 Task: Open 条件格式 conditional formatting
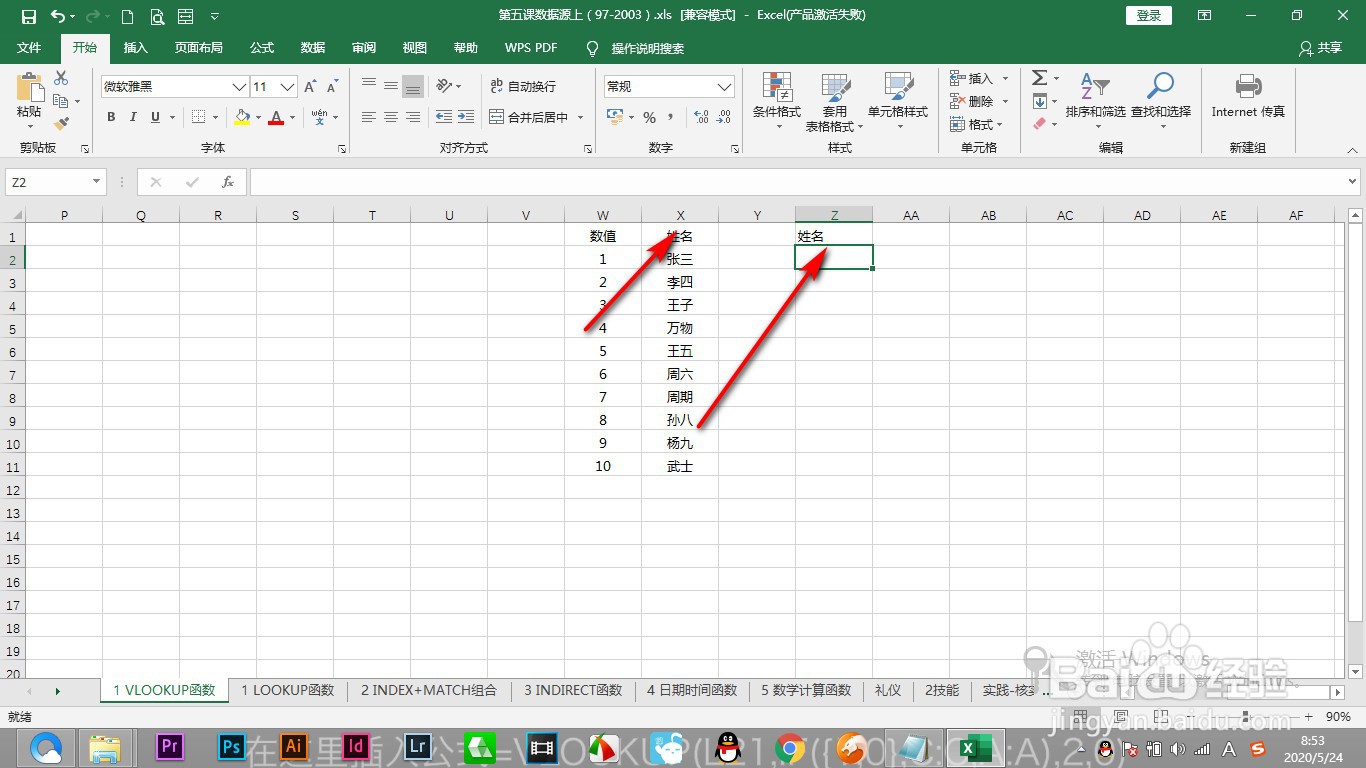tap(777, 101)
